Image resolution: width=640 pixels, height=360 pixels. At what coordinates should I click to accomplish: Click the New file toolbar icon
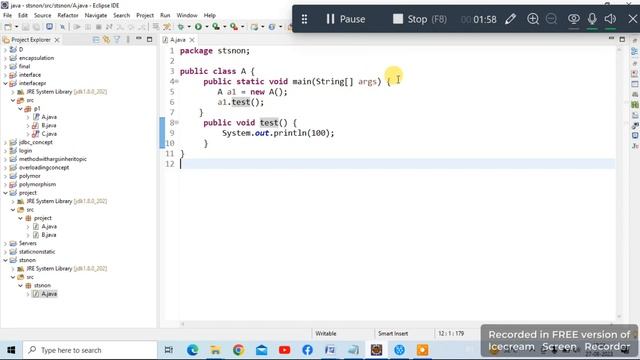8,27
